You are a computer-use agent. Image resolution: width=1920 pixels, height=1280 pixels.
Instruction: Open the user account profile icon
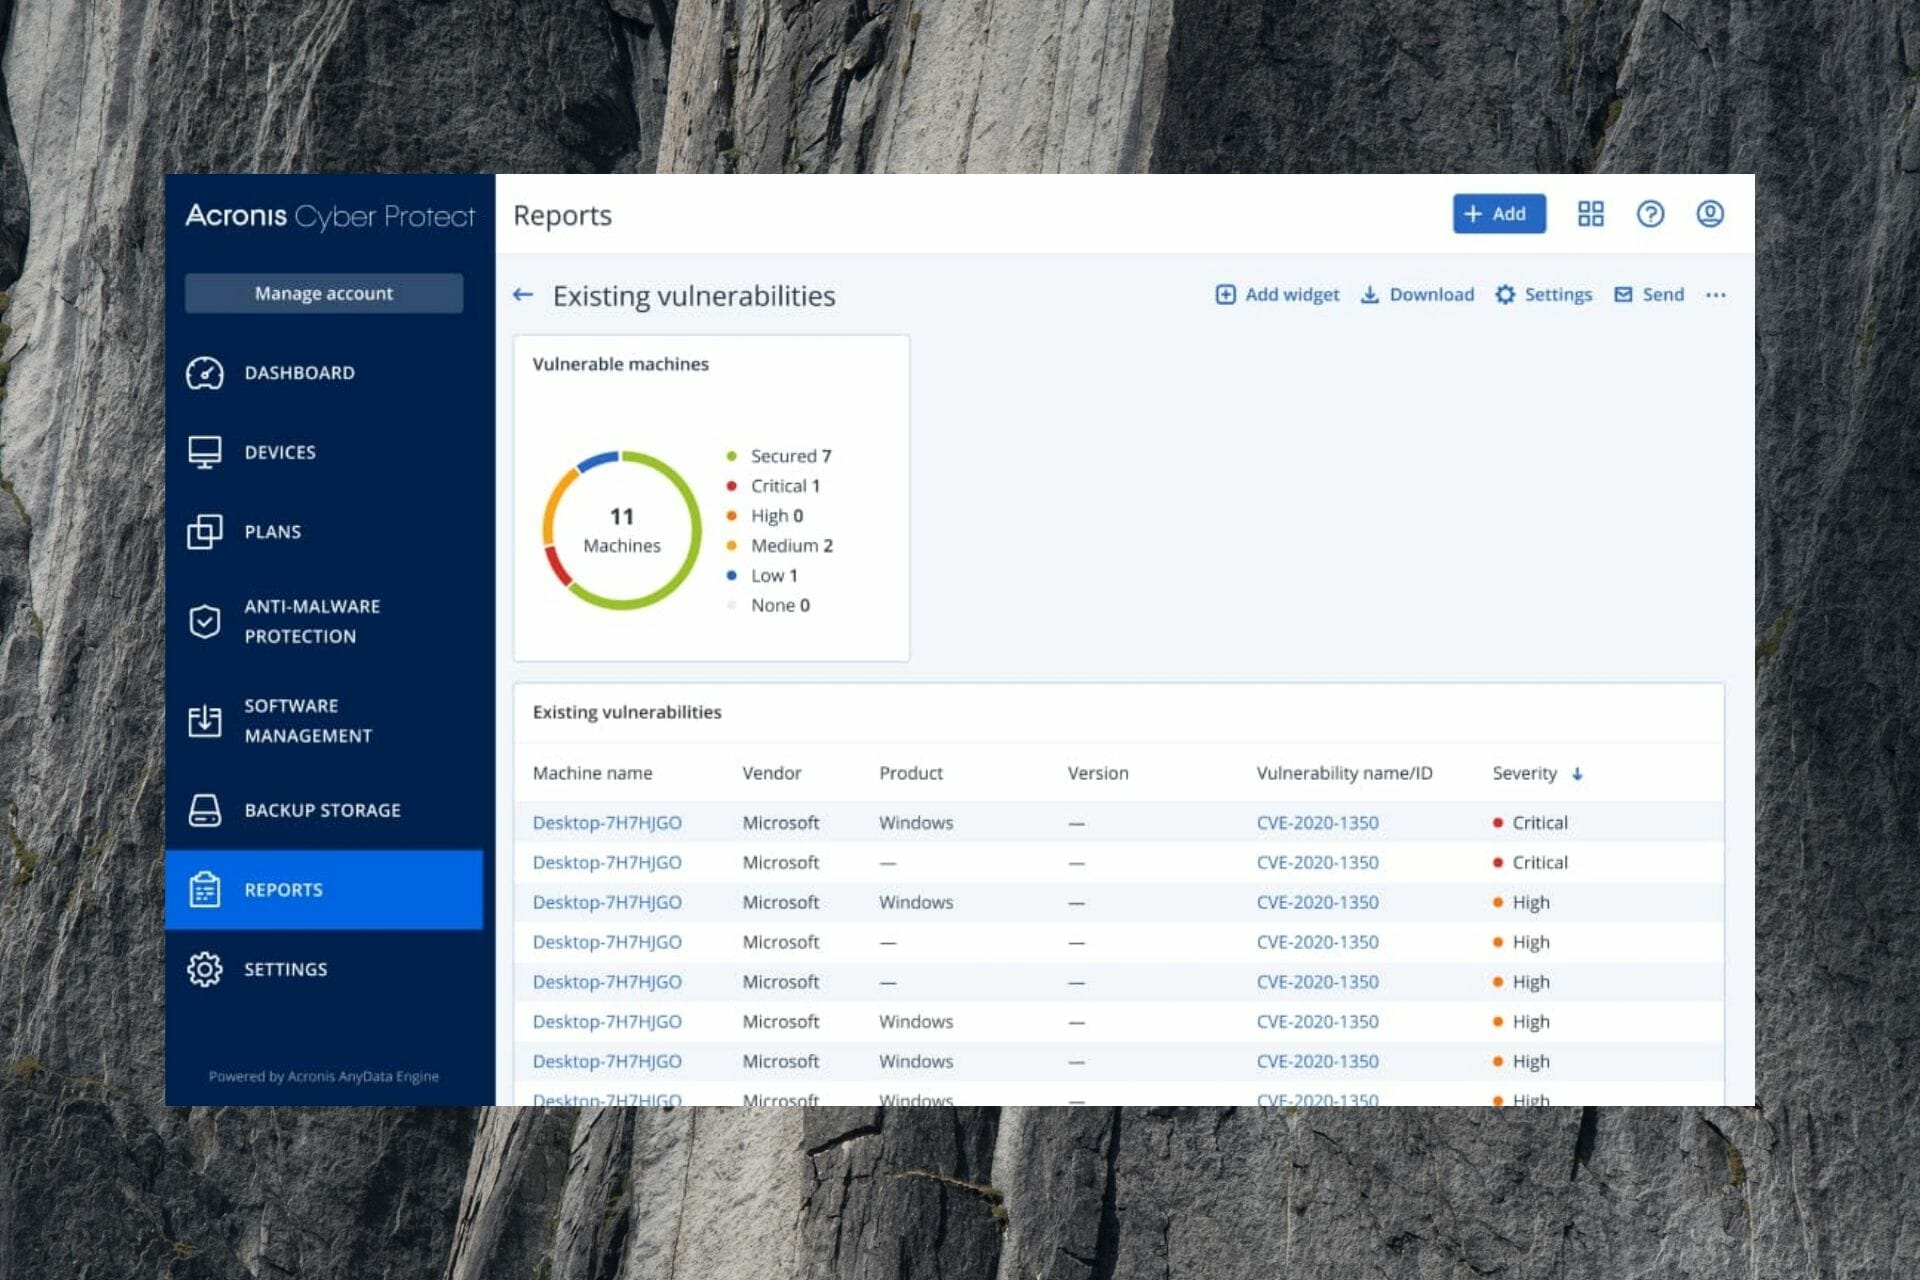tap(1710, 214)
